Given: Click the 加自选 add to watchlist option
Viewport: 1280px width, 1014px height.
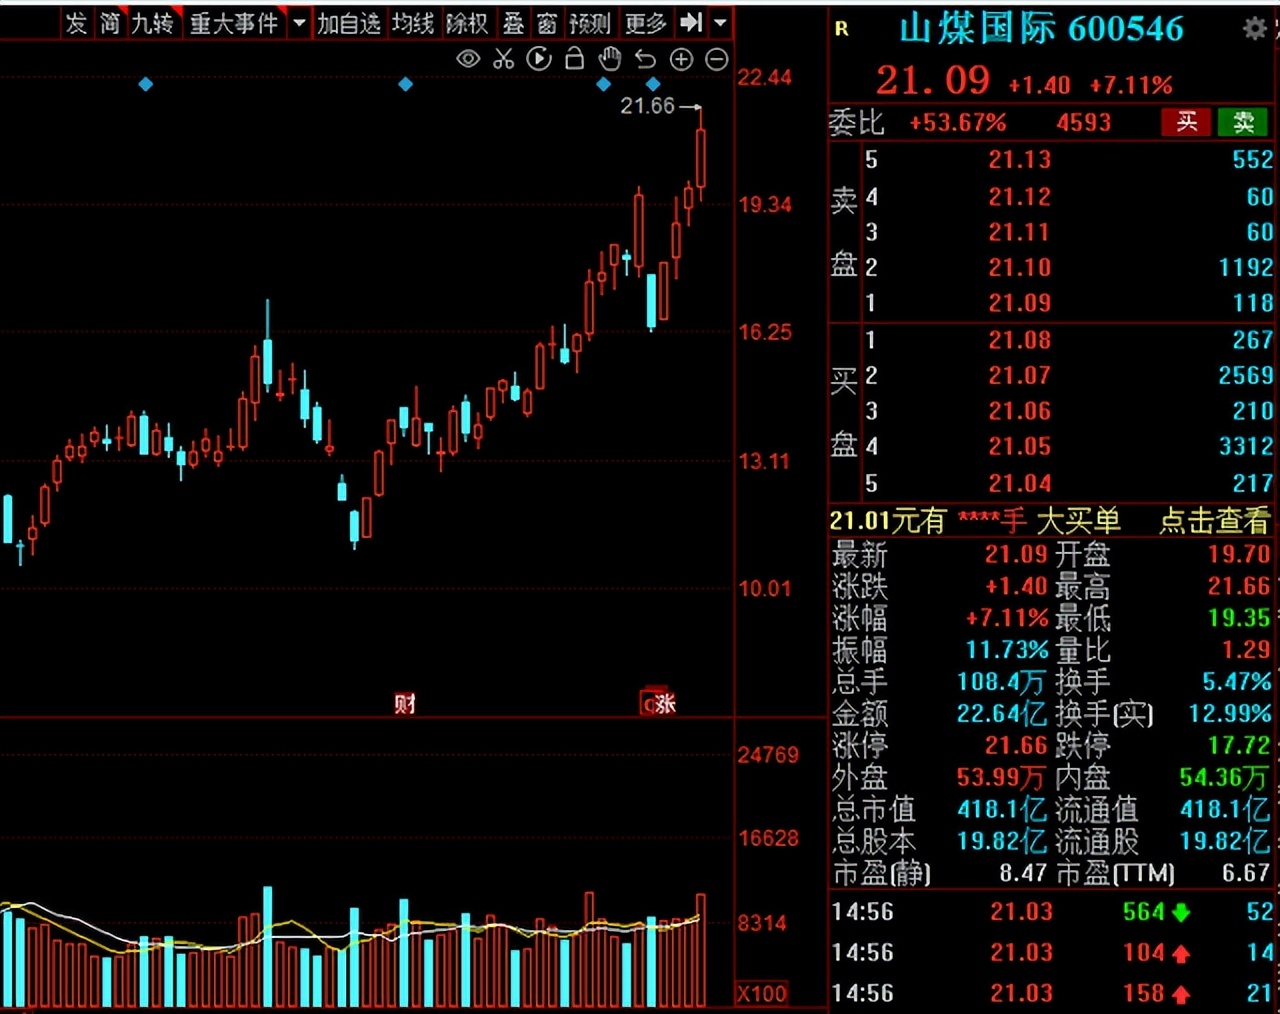Looking at the screenshot, I should pyautogui.click(x=348, y=22).
